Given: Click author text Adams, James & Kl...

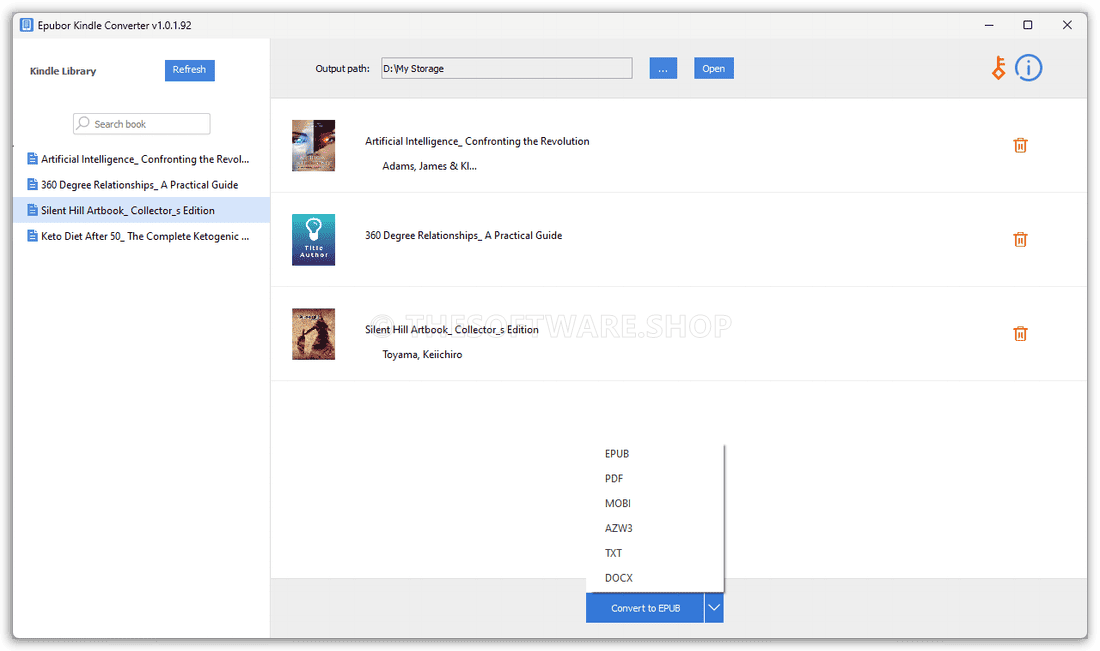Looking at the screenshot, I should [x=429, y=166].
